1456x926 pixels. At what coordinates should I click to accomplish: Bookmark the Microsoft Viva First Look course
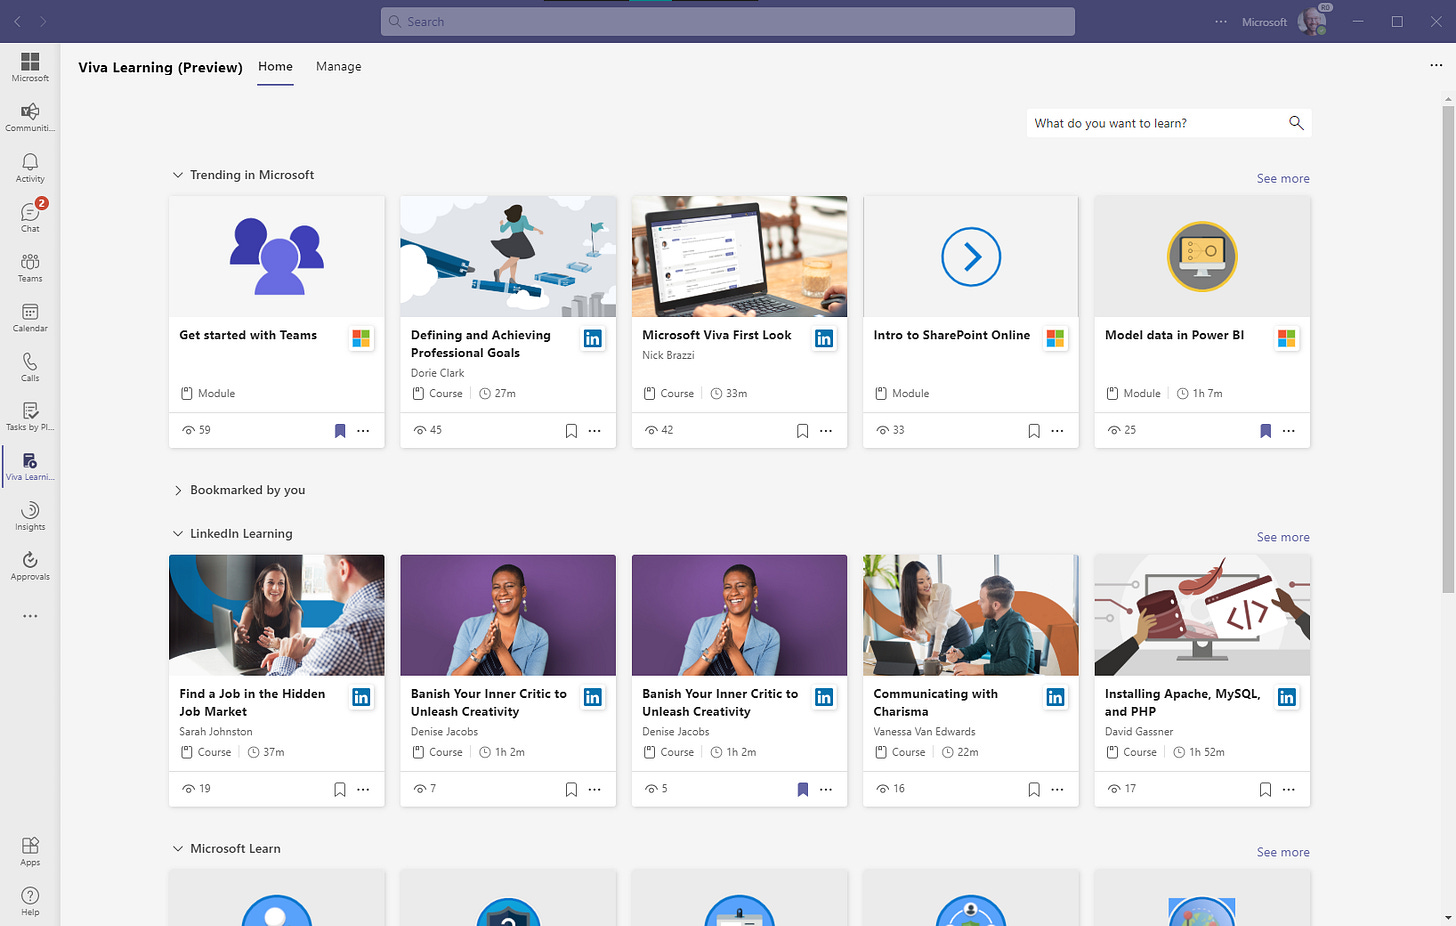pos(801,430)
